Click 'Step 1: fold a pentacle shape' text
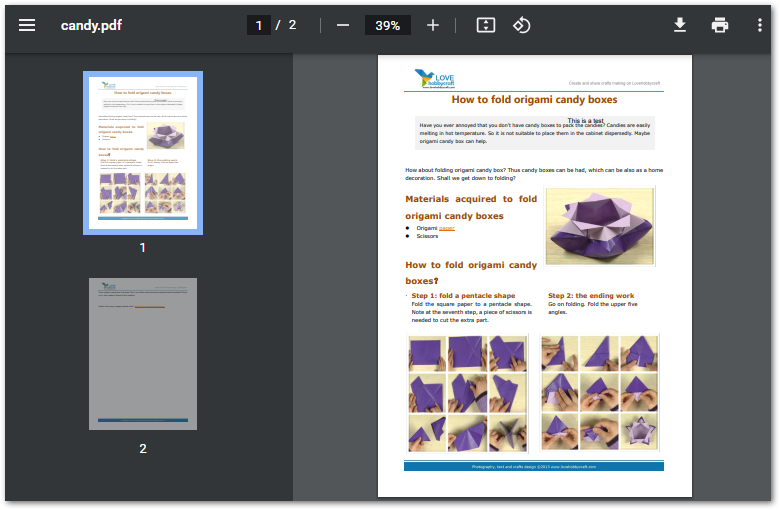The width and height of the screenshot is (780, 510). 463,296
